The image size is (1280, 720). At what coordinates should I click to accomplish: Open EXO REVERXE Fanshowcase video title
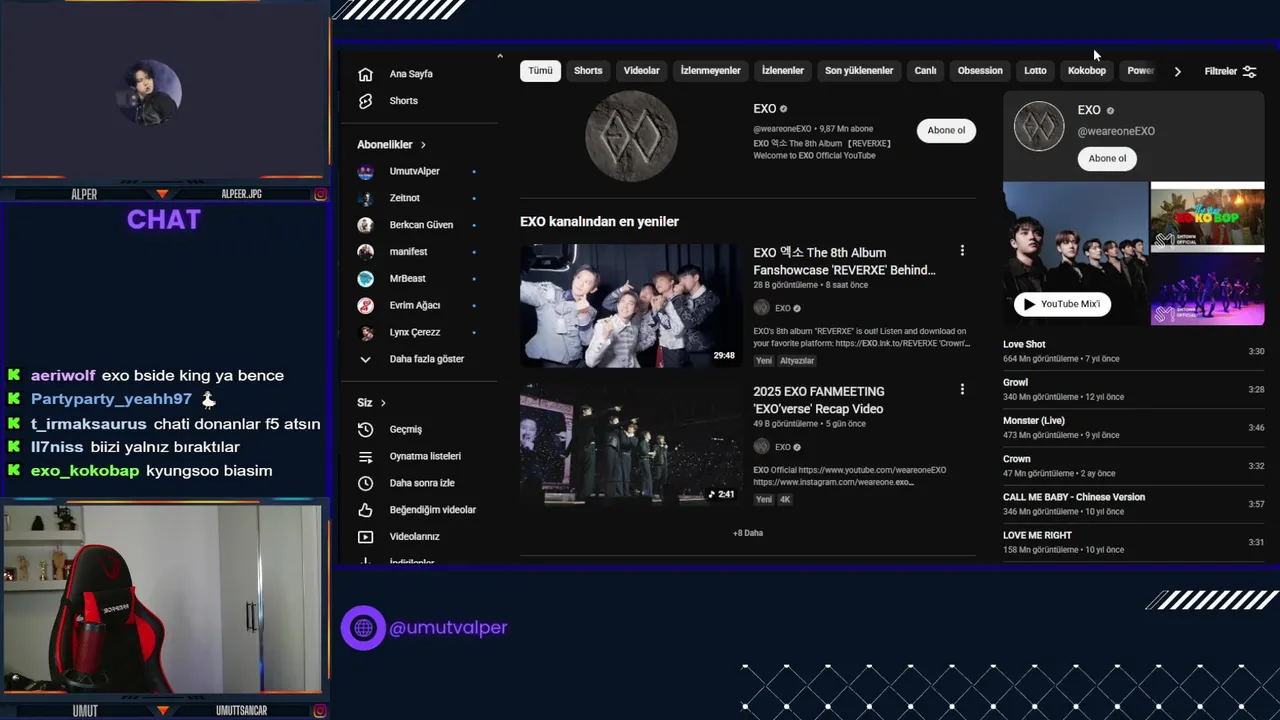(844, 261)
